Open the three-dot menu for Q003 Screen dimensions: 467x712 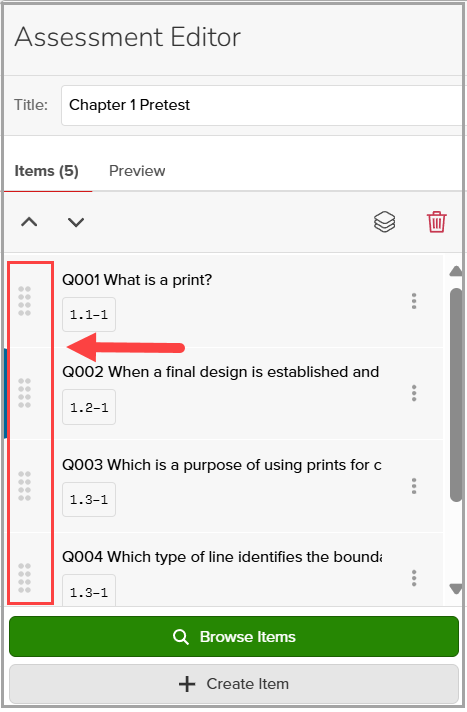(x=414, y=486)
